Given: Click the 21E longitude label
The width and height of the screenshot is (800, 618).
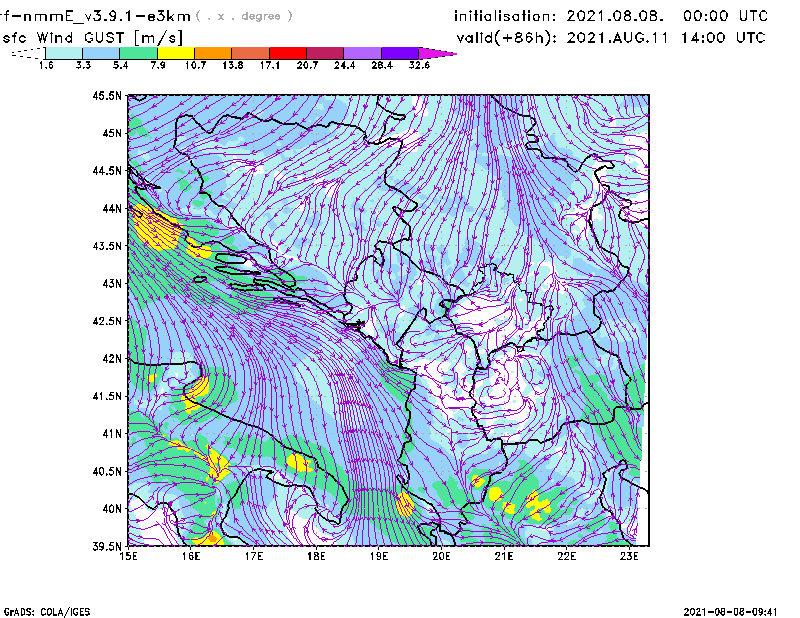Looking at the screenshot, I should point(504,556).
